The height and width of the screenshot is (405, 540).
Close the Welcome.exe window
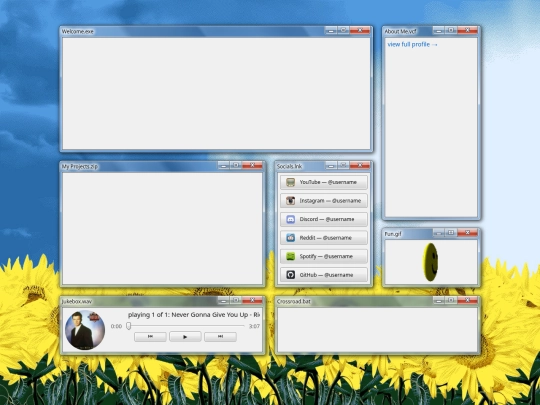[360, 31]
